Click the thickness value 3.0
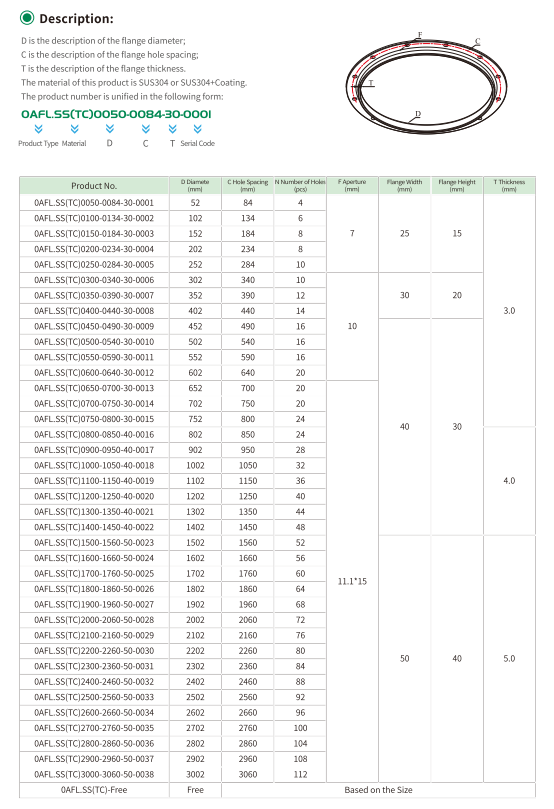The width and height of the screenshot is (554, 809). 509,311
